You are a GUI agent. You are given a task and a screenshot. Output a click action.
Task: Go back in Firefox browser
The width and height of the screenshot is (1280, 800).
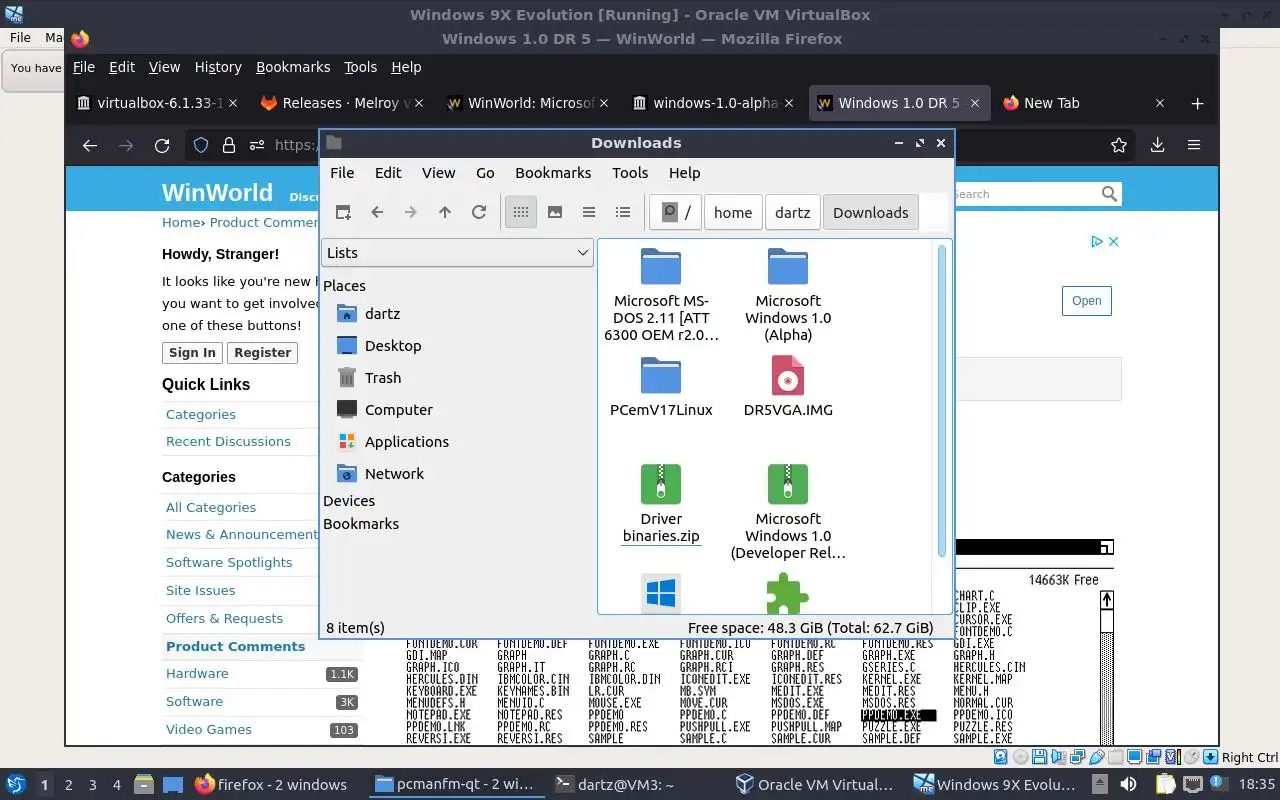pyautogui.click(x=90, y=145)
